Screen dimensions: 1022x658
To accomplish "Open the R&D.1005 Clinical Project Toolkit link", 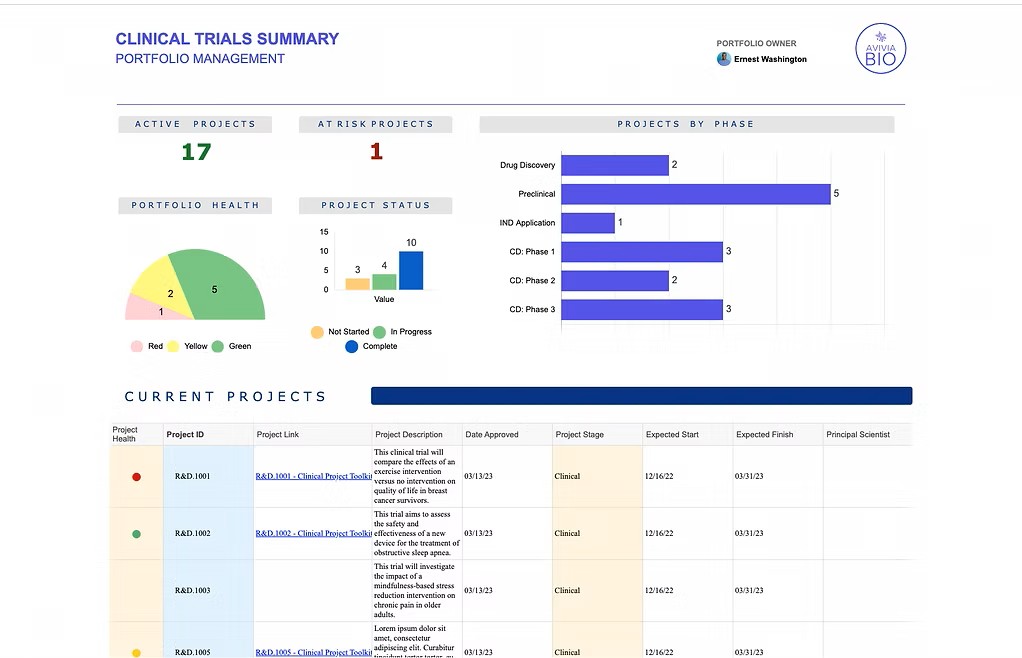I will click(x=313, y=651).
